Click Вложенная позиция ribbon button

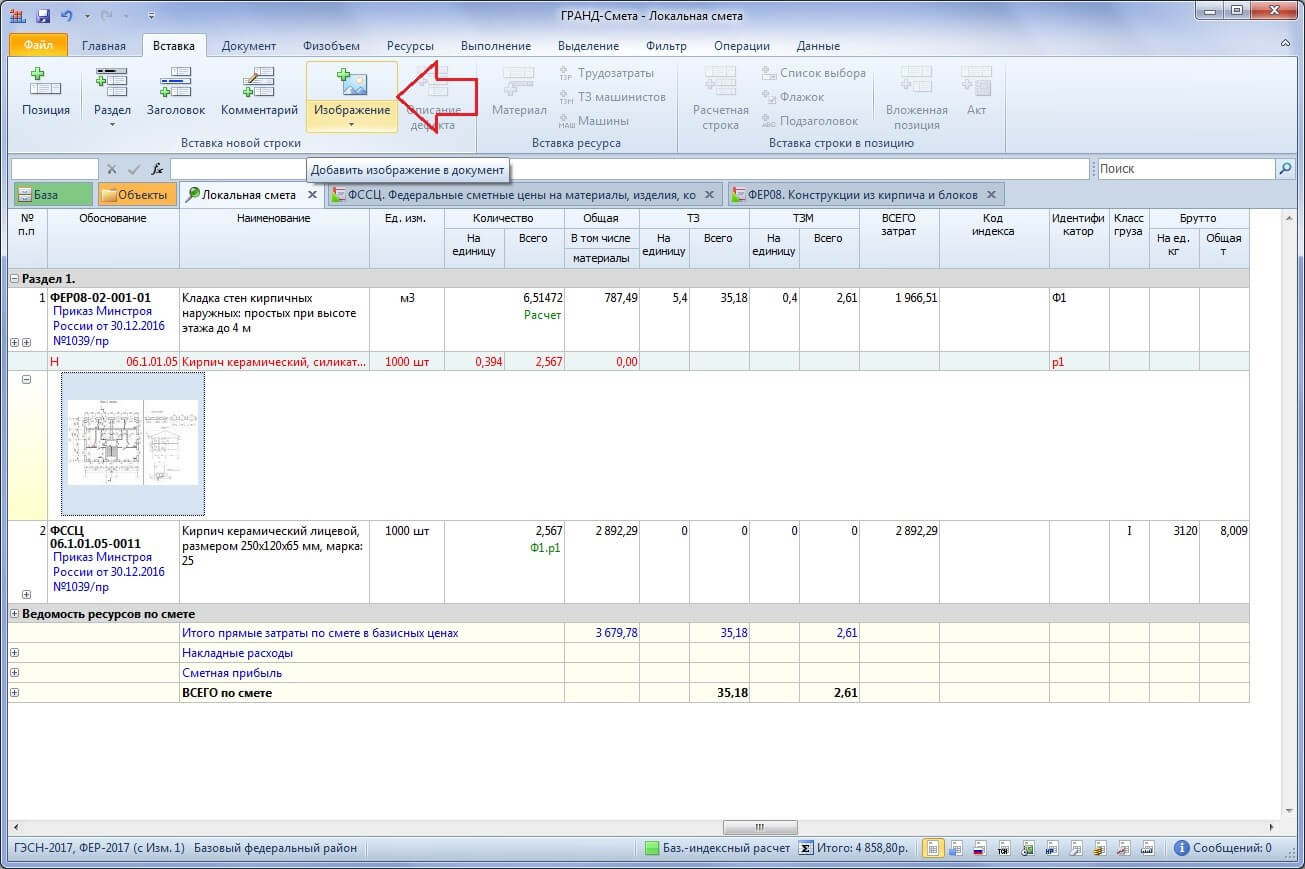916,98
